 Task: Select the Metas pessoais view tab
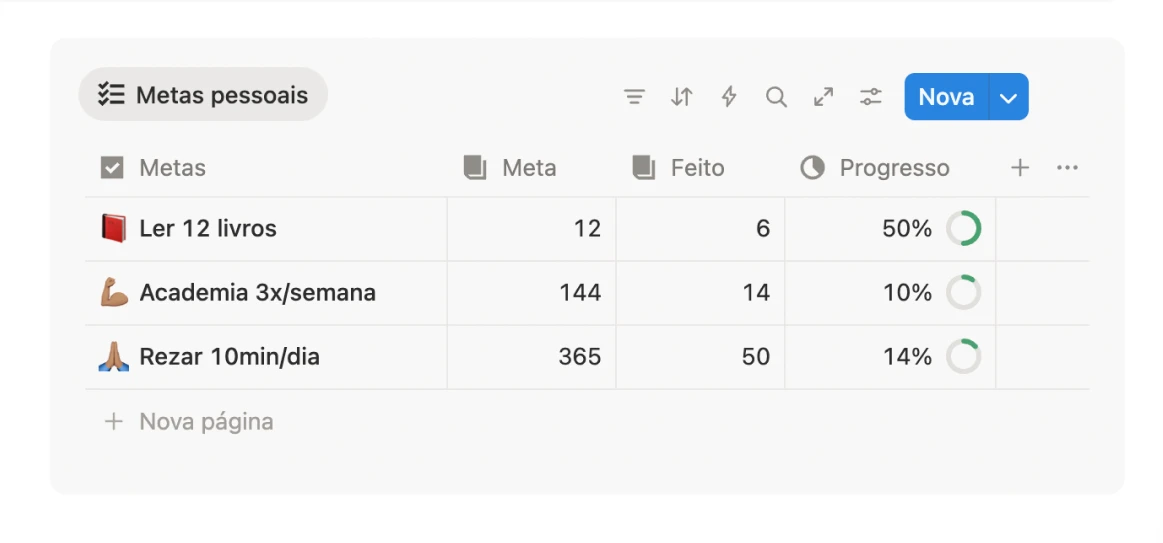tap(204, 95)
